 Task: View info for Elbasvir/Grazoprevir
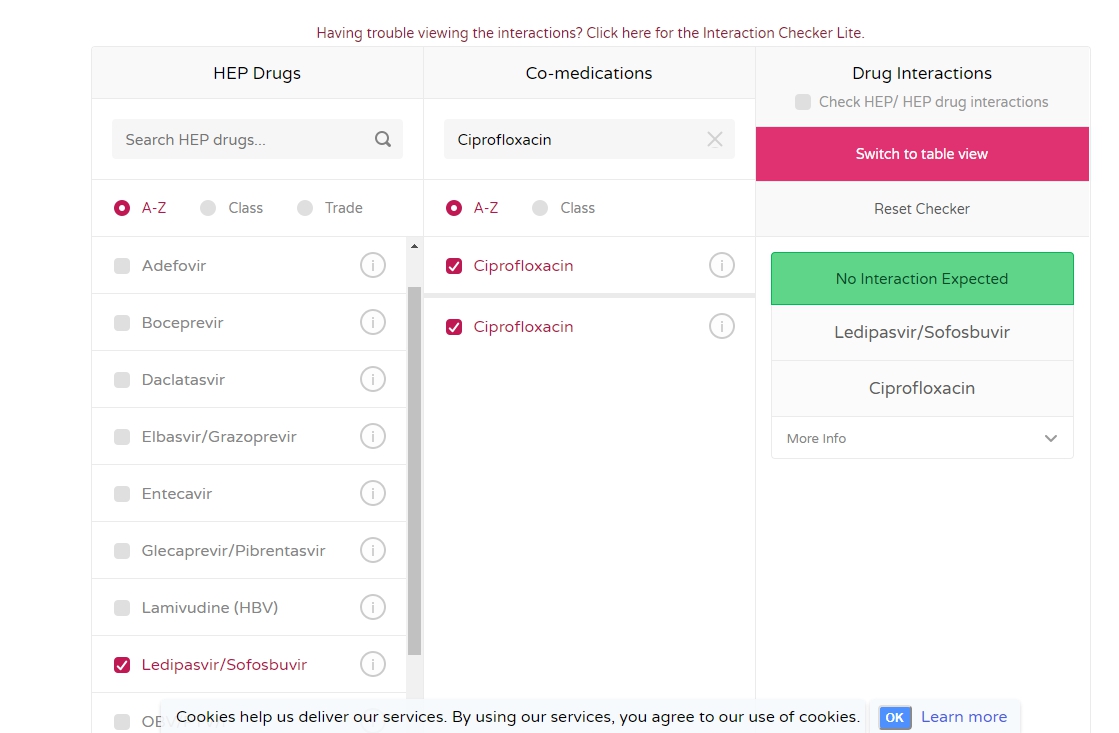(372, 437)
